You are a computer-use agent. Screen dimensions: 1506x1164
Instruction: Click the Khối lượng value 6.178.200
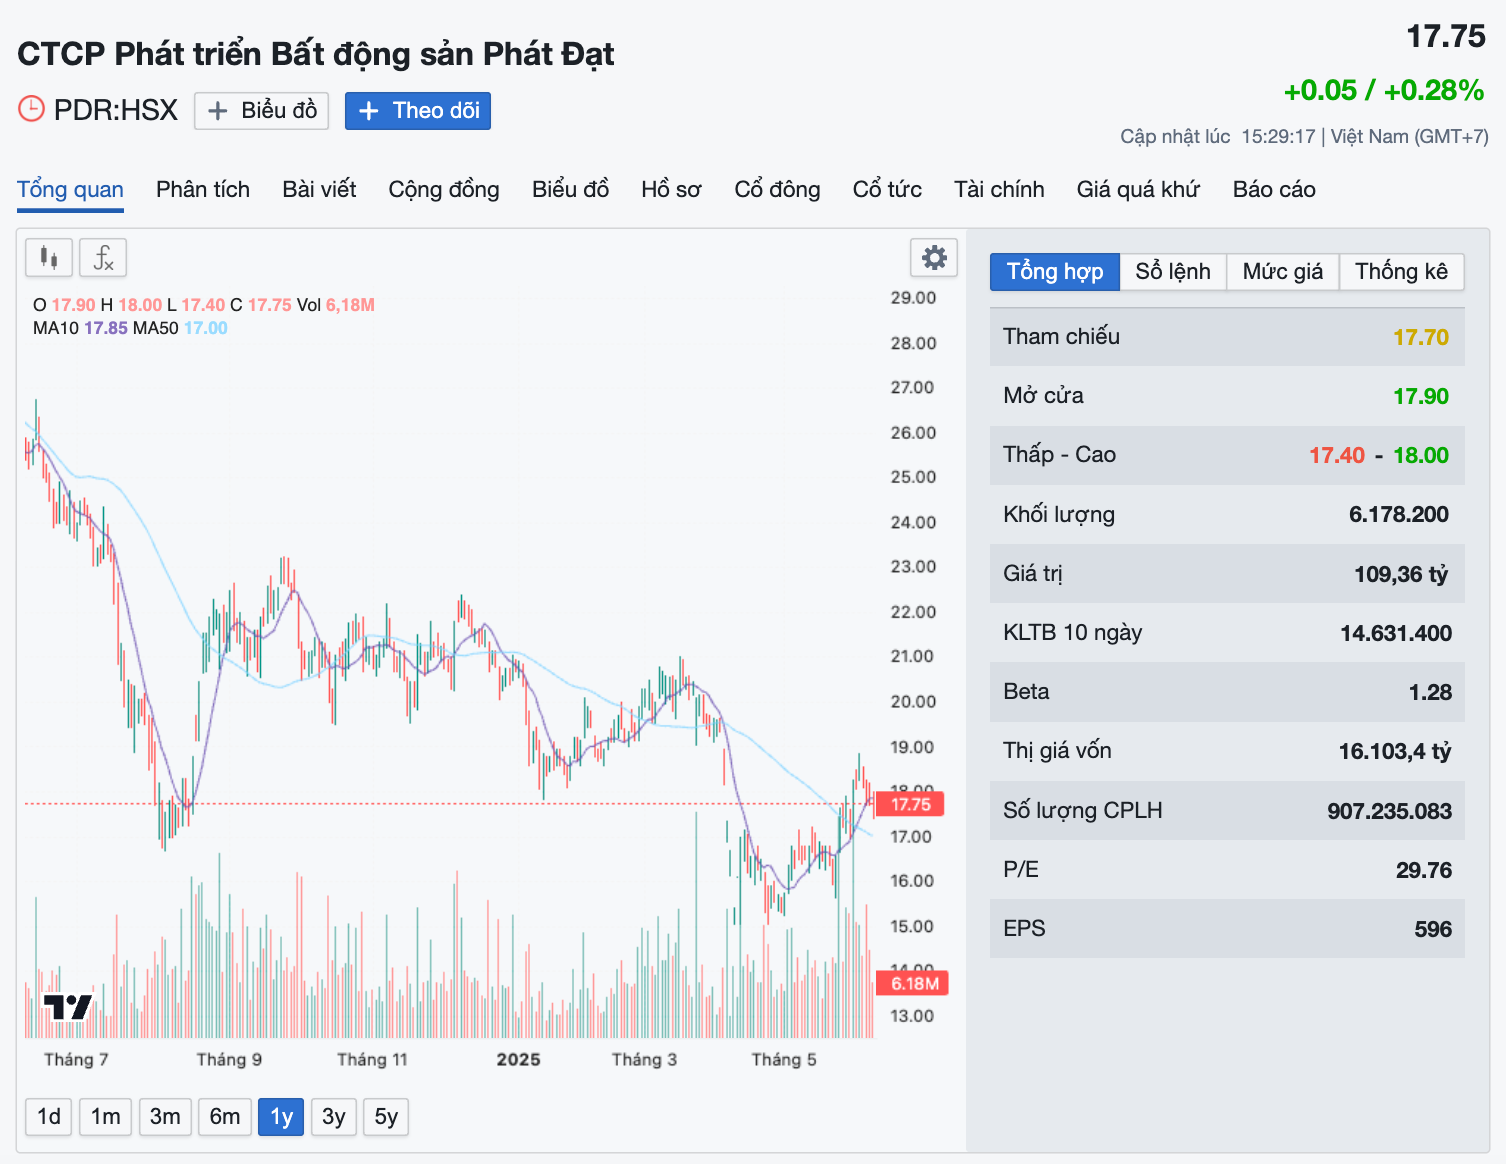point(1399,515)
